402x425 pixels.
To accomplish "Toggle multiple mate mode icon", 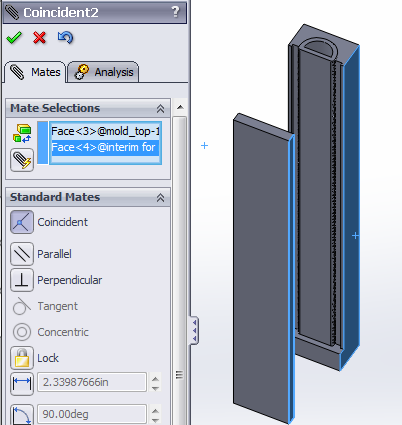I will tap(22, 160).
